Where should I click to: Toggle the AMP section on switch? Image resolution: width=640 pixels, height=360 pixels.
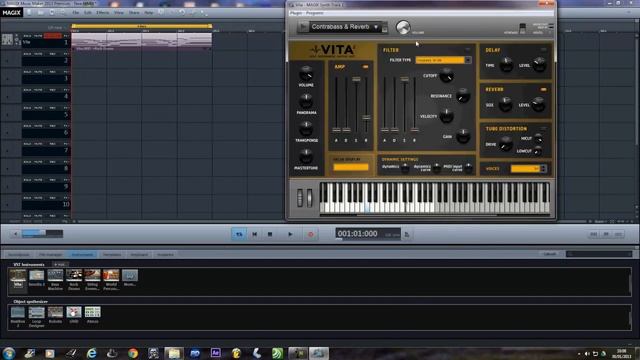pos(365,67)
